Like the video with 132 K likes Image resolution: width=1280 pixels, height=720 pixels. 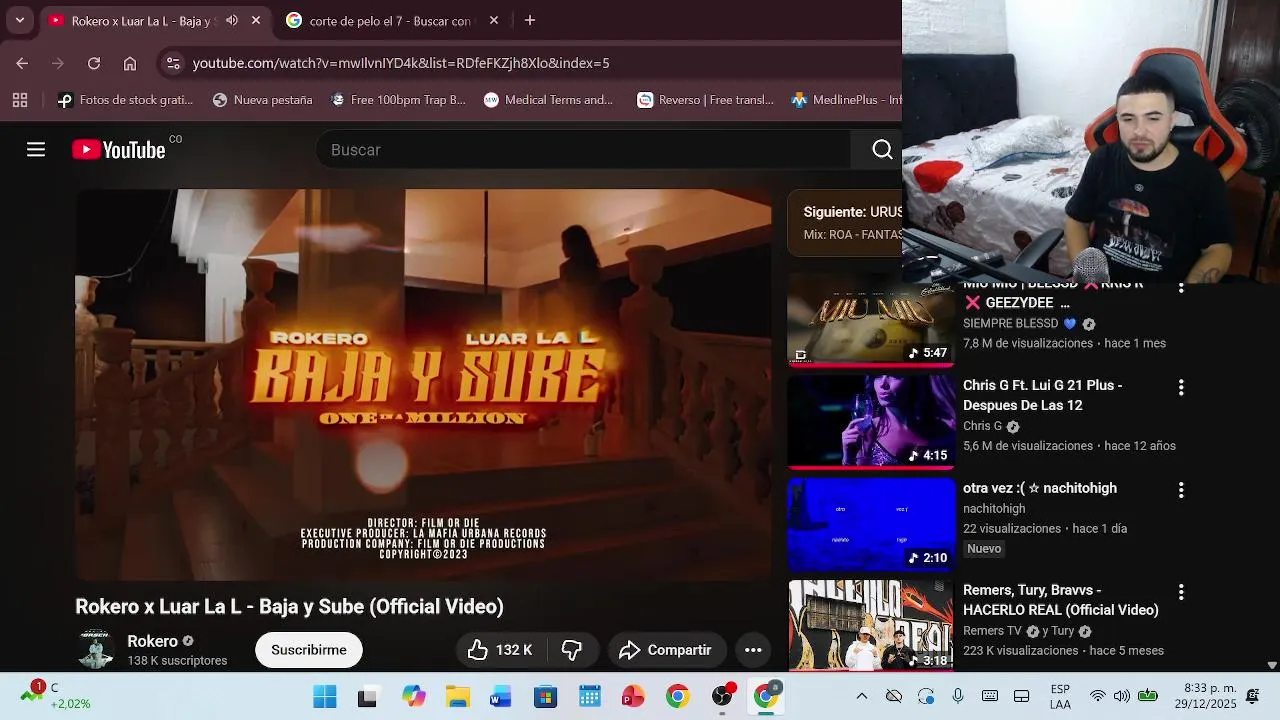pyautogui.click(x=500, y=650)
